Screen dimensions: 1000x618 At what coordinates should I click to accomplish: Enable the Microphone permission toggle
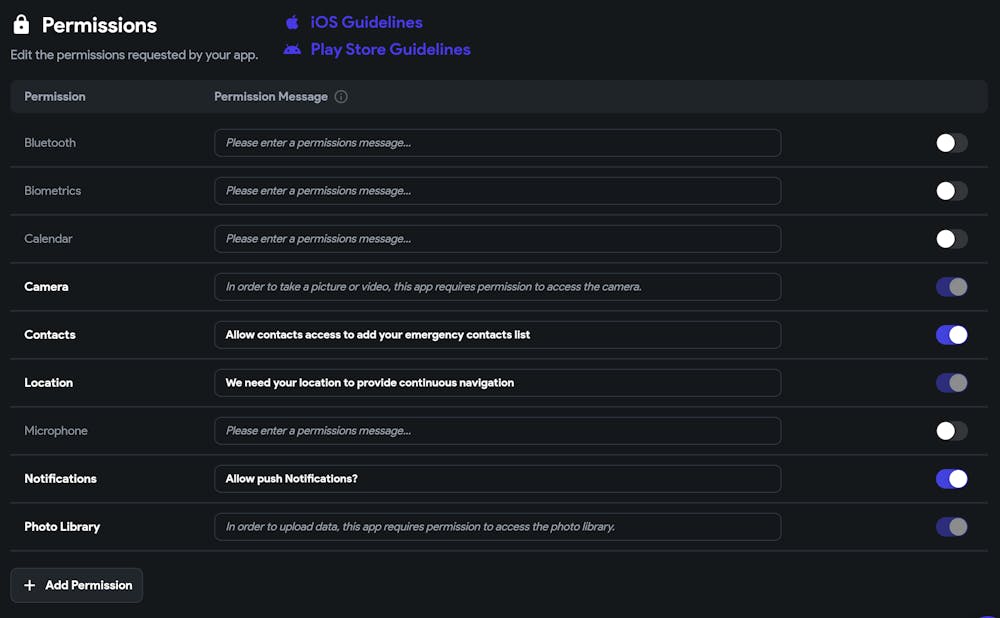[951, 431]
